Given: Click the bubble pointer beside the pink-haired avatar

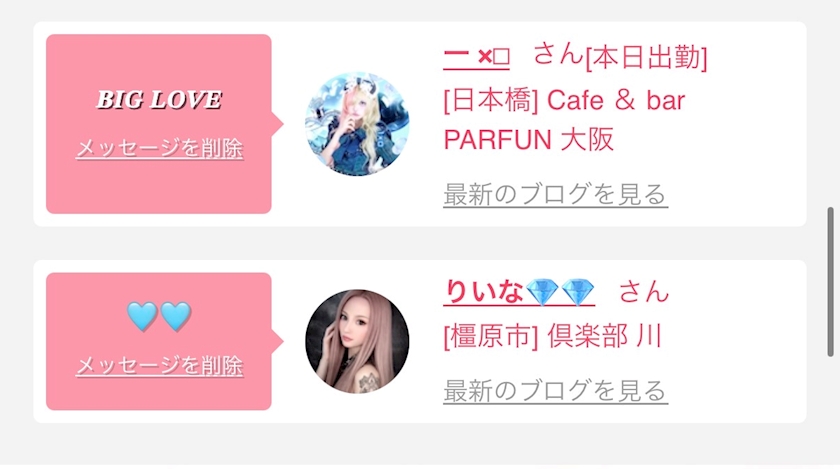Looking at the screenshot, I should [x=277, y=341].
